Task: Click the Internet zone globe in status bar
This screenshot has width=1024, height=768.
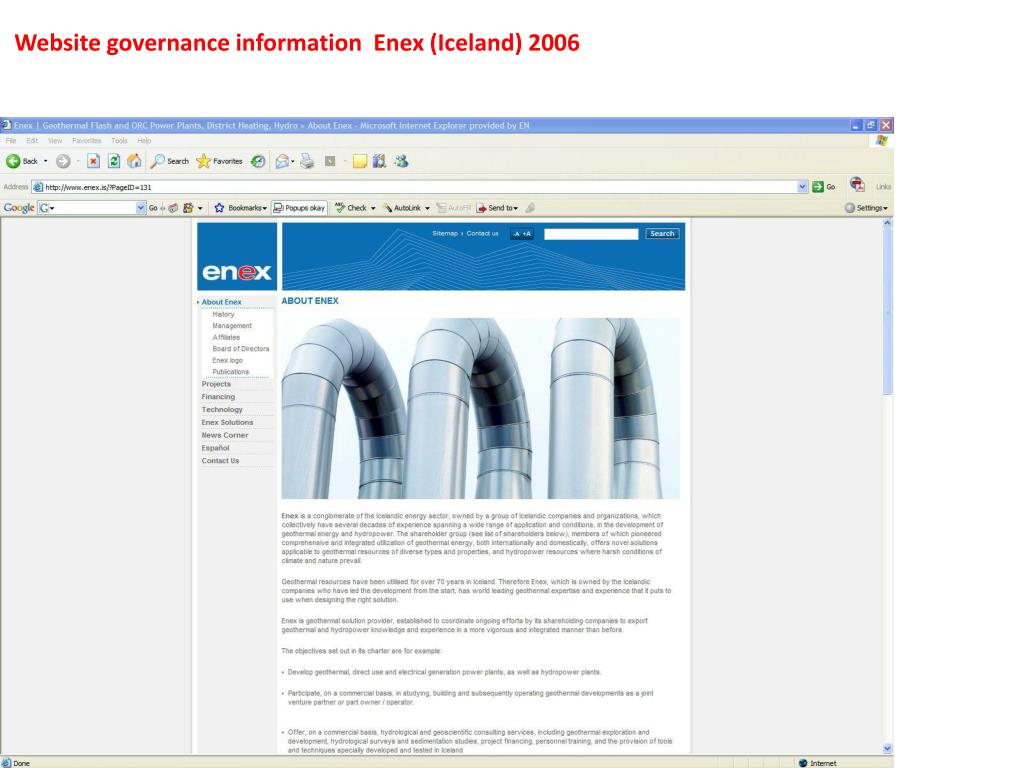Action: pyautogui.click(x=803, y=763)
